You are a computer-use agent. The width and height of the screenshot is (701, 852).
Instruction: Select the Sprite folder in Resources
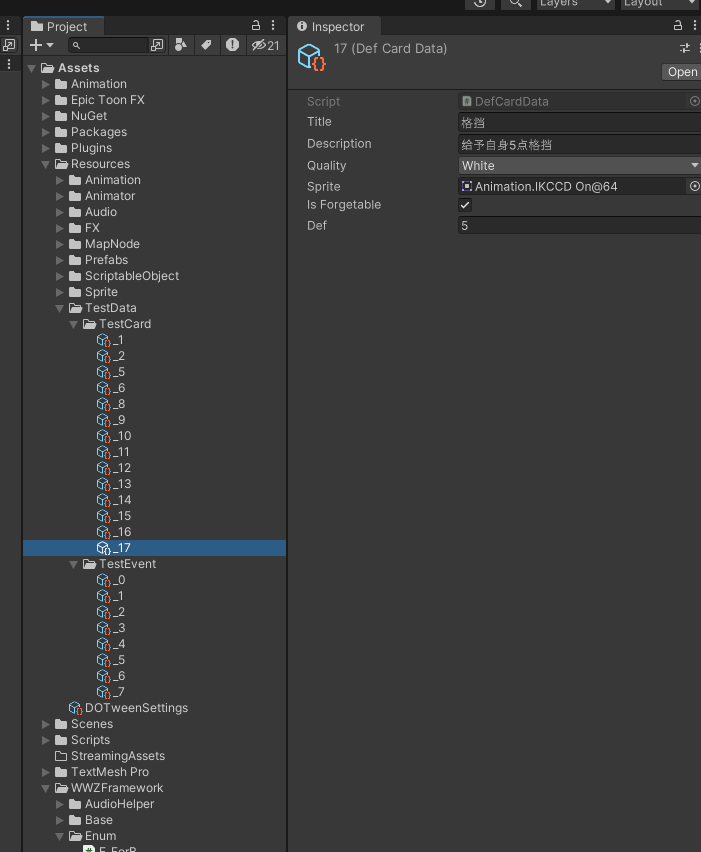(x=93, y=292)
